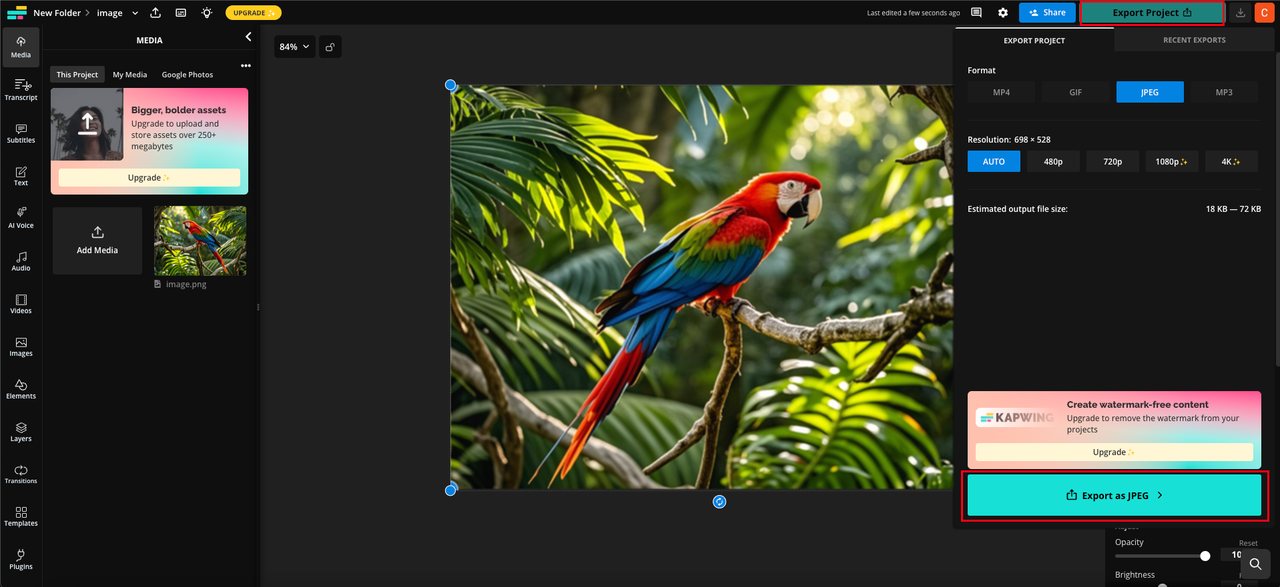Click Export as JPEG button
Screen dimensions: 1280x587
click(1113, 495)
